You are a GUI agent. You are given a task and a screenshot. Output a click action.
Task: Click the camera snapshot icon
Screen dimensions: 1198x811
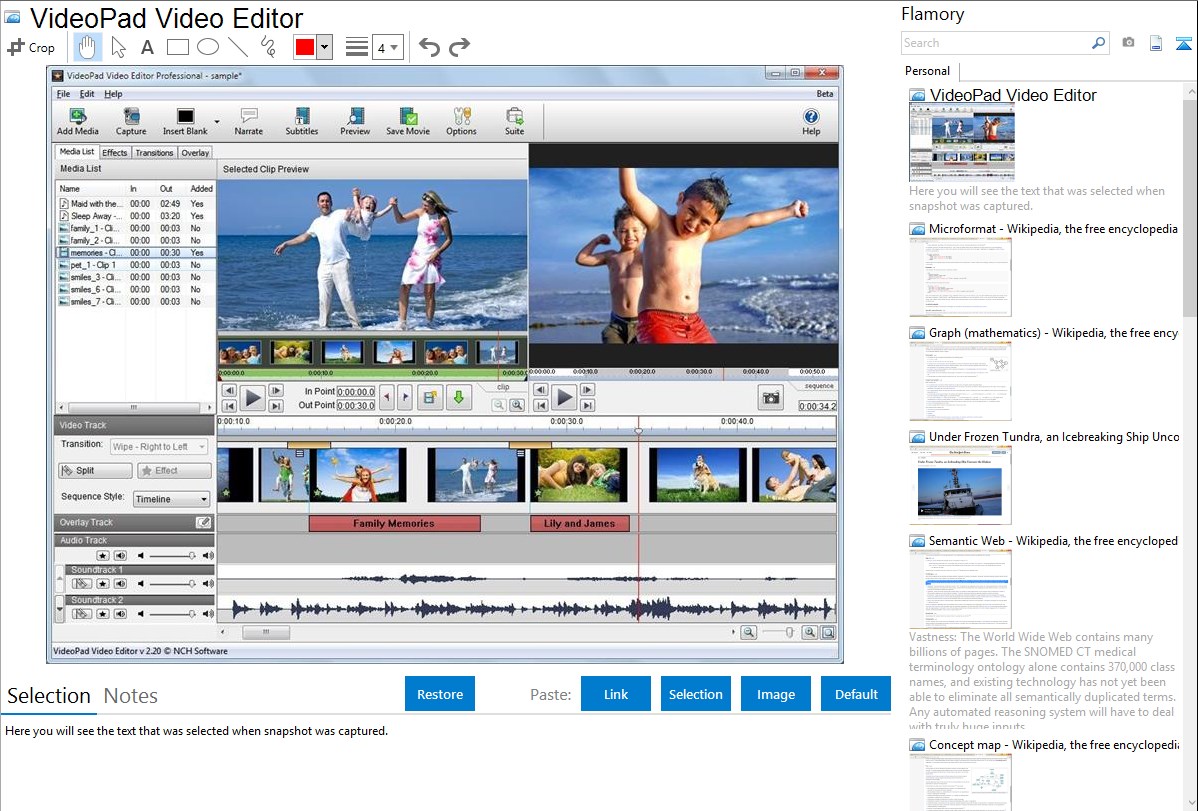1128,43
